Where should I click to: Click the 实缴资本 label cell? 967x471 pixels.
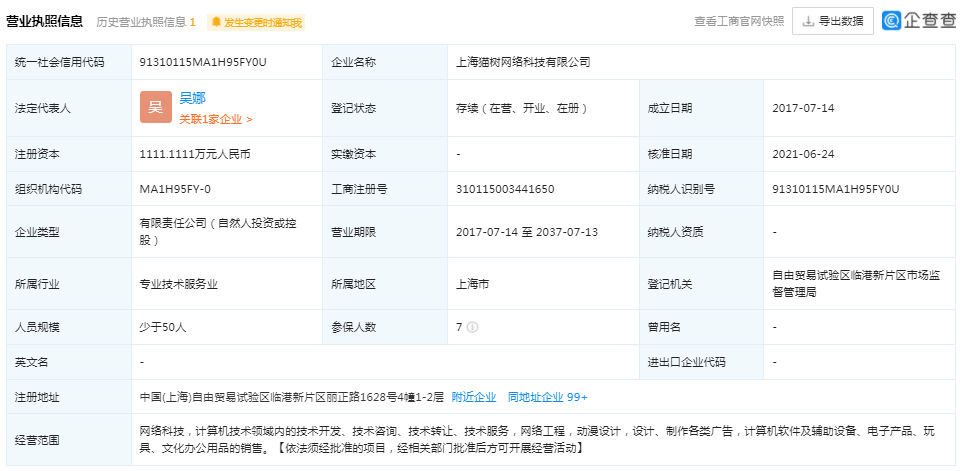[385, 154]
